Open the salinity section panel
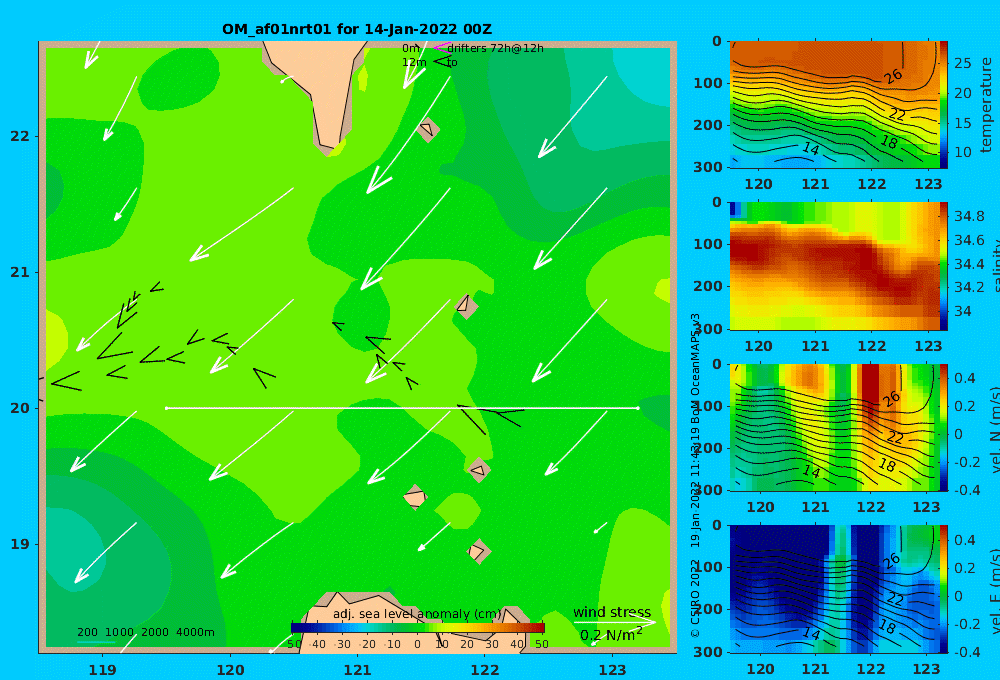 (834, 266)
